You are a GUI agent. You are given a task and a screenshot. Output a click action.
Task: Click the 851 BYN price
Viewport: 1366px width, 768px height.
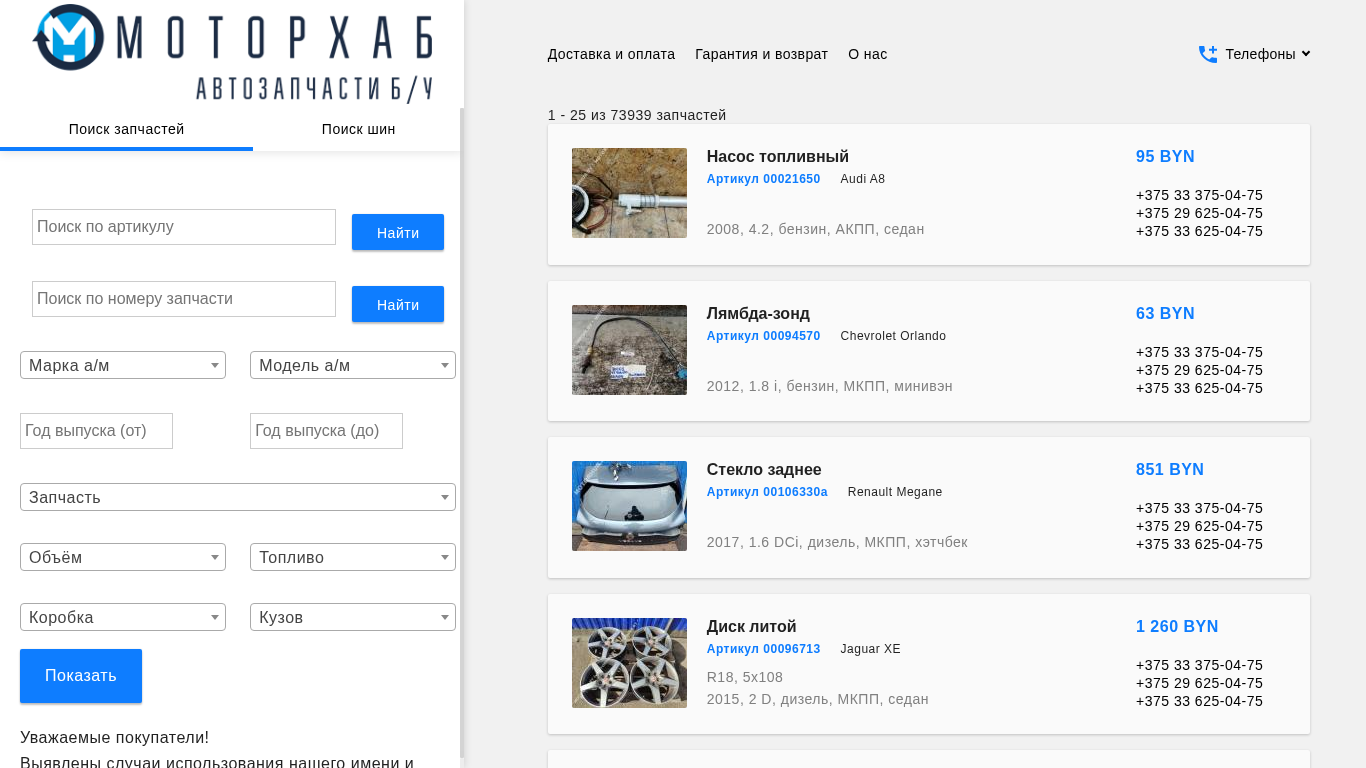point(1170,469)
